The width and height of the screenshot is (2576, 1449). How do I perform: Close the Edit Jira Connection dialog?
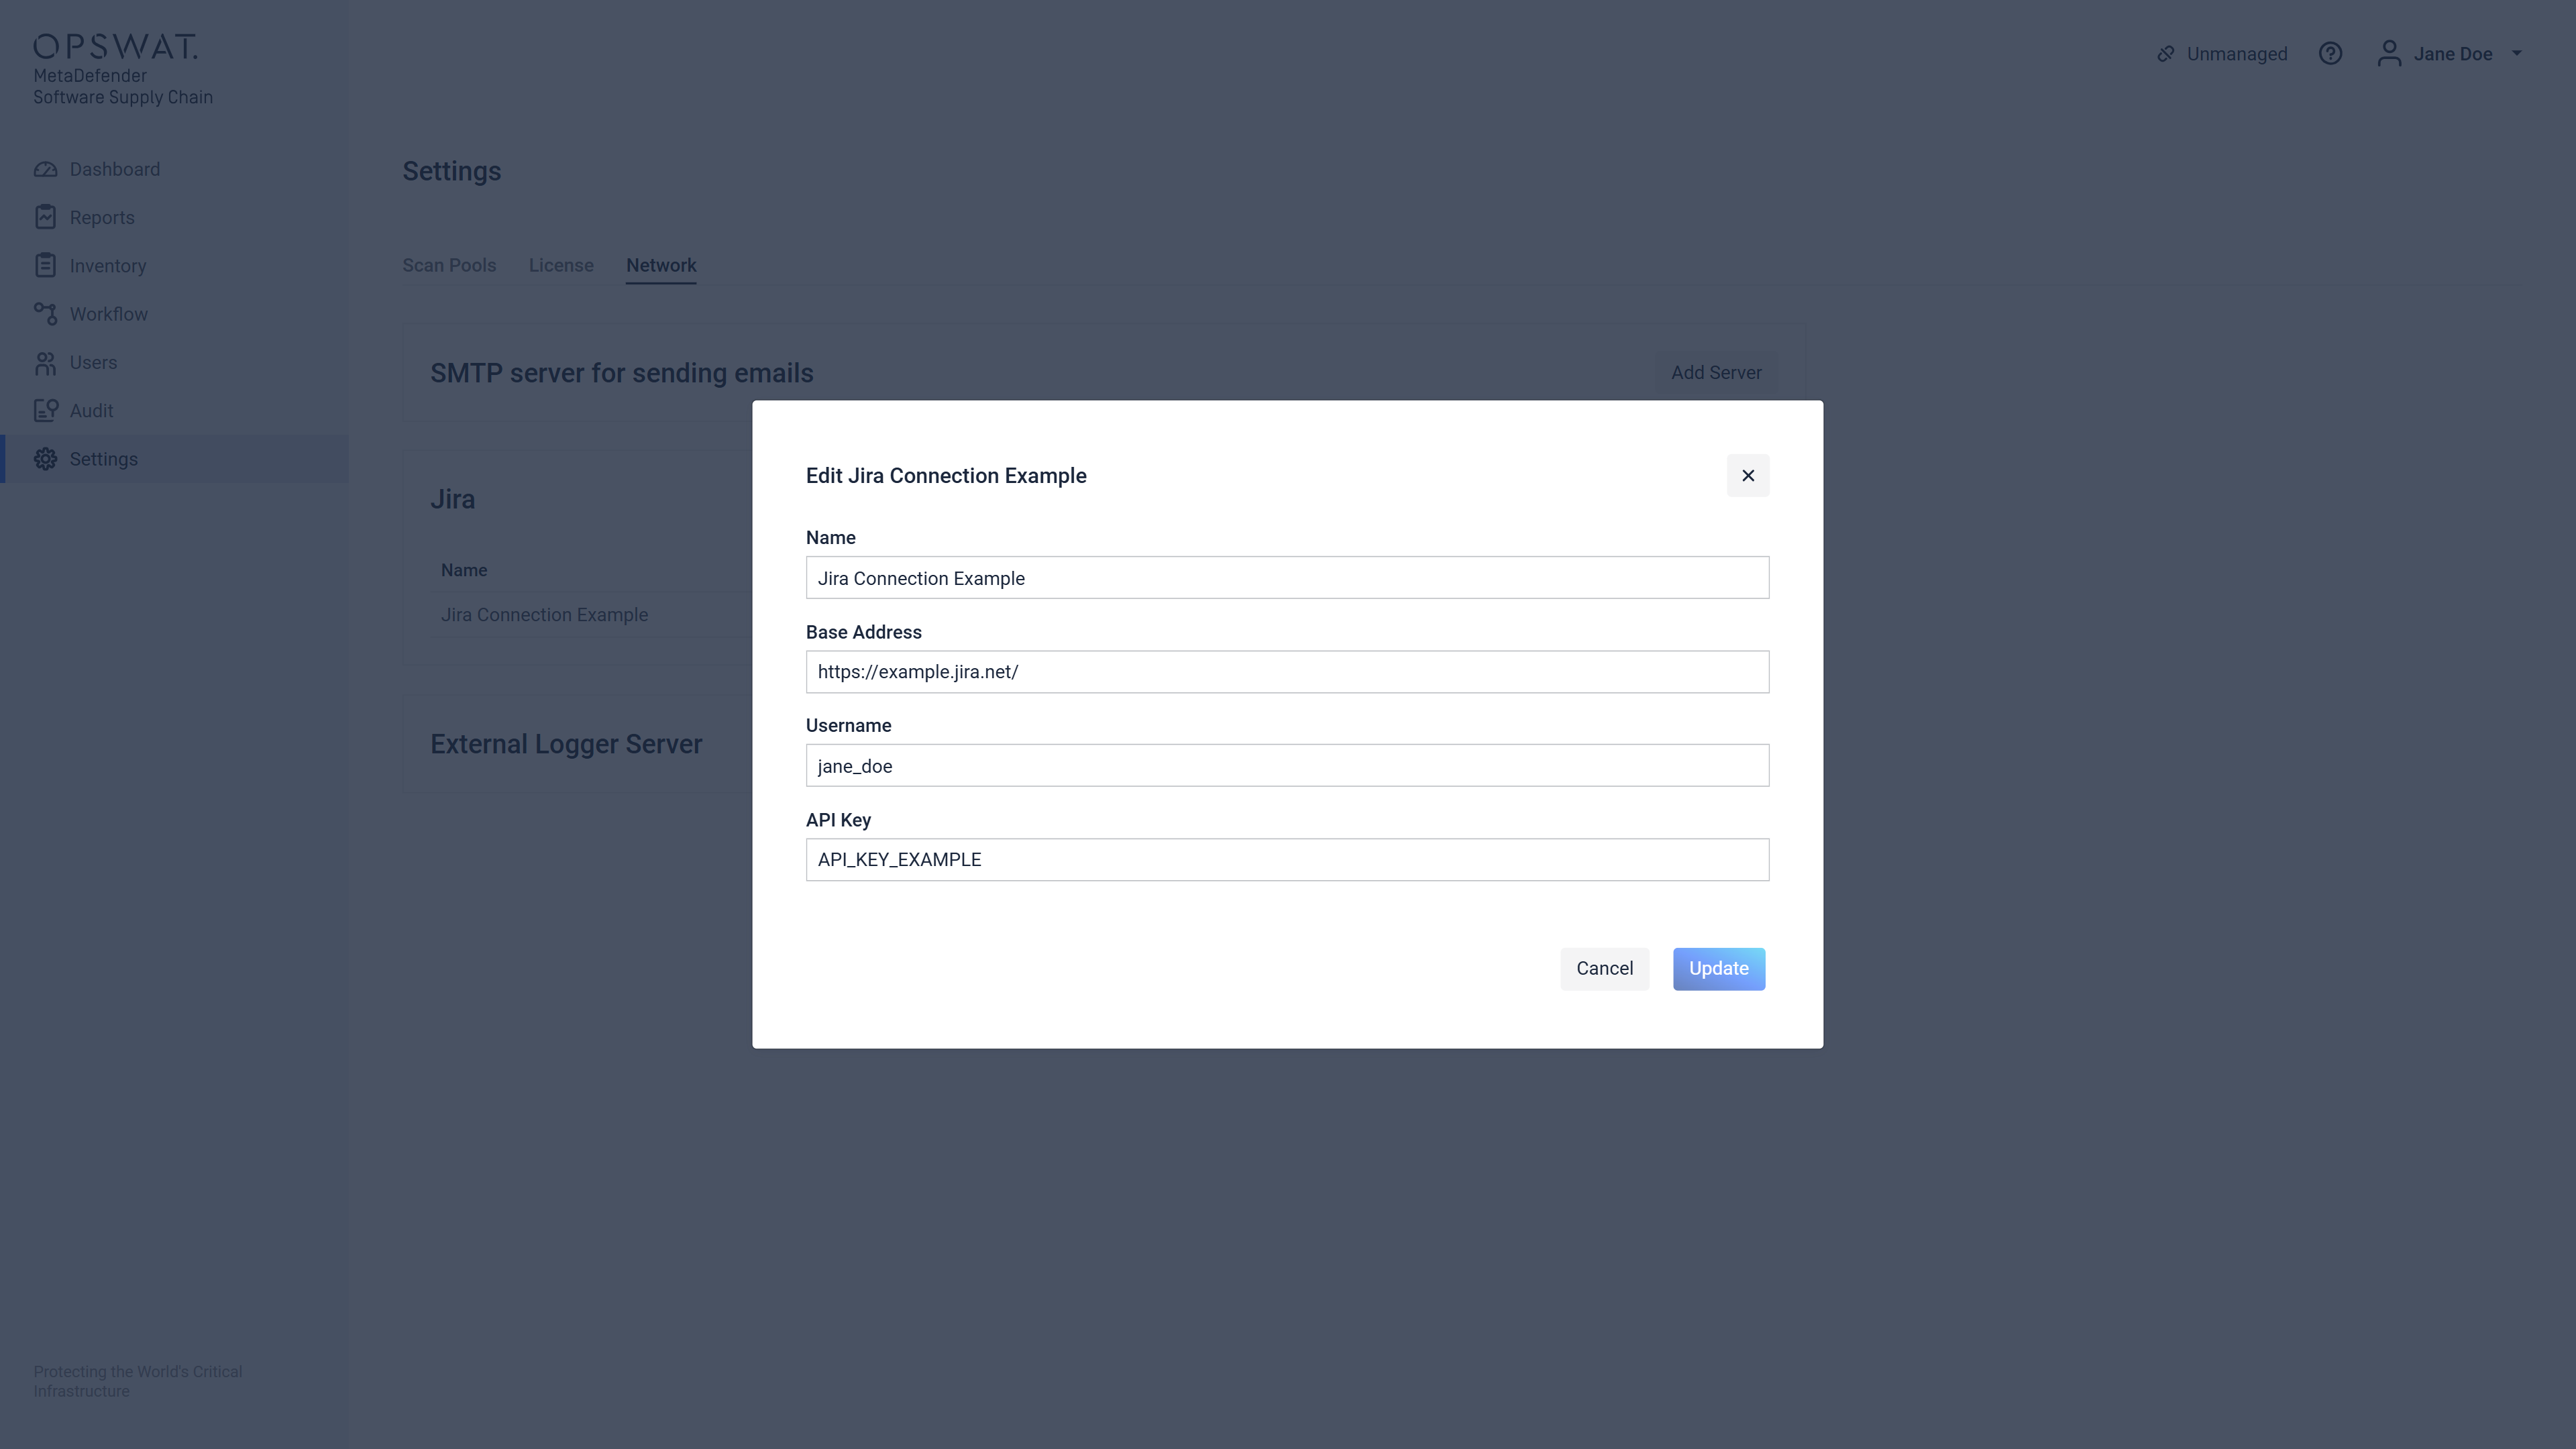point(1747,476)
